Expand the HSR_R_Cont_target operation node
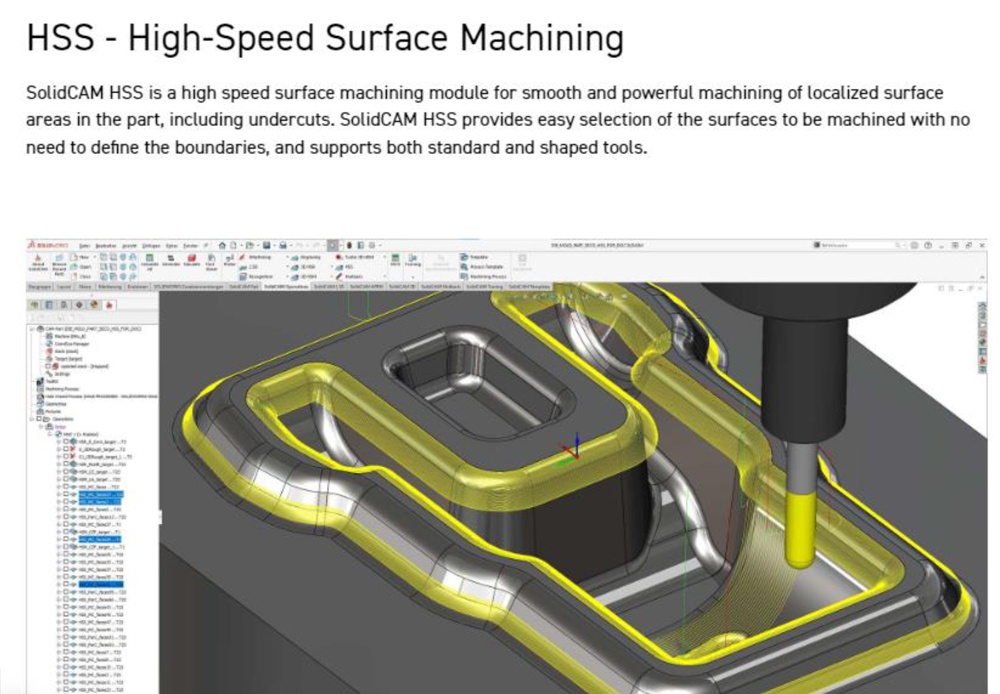Screen dimensions: 1000x694 click(x=59, y=441)
